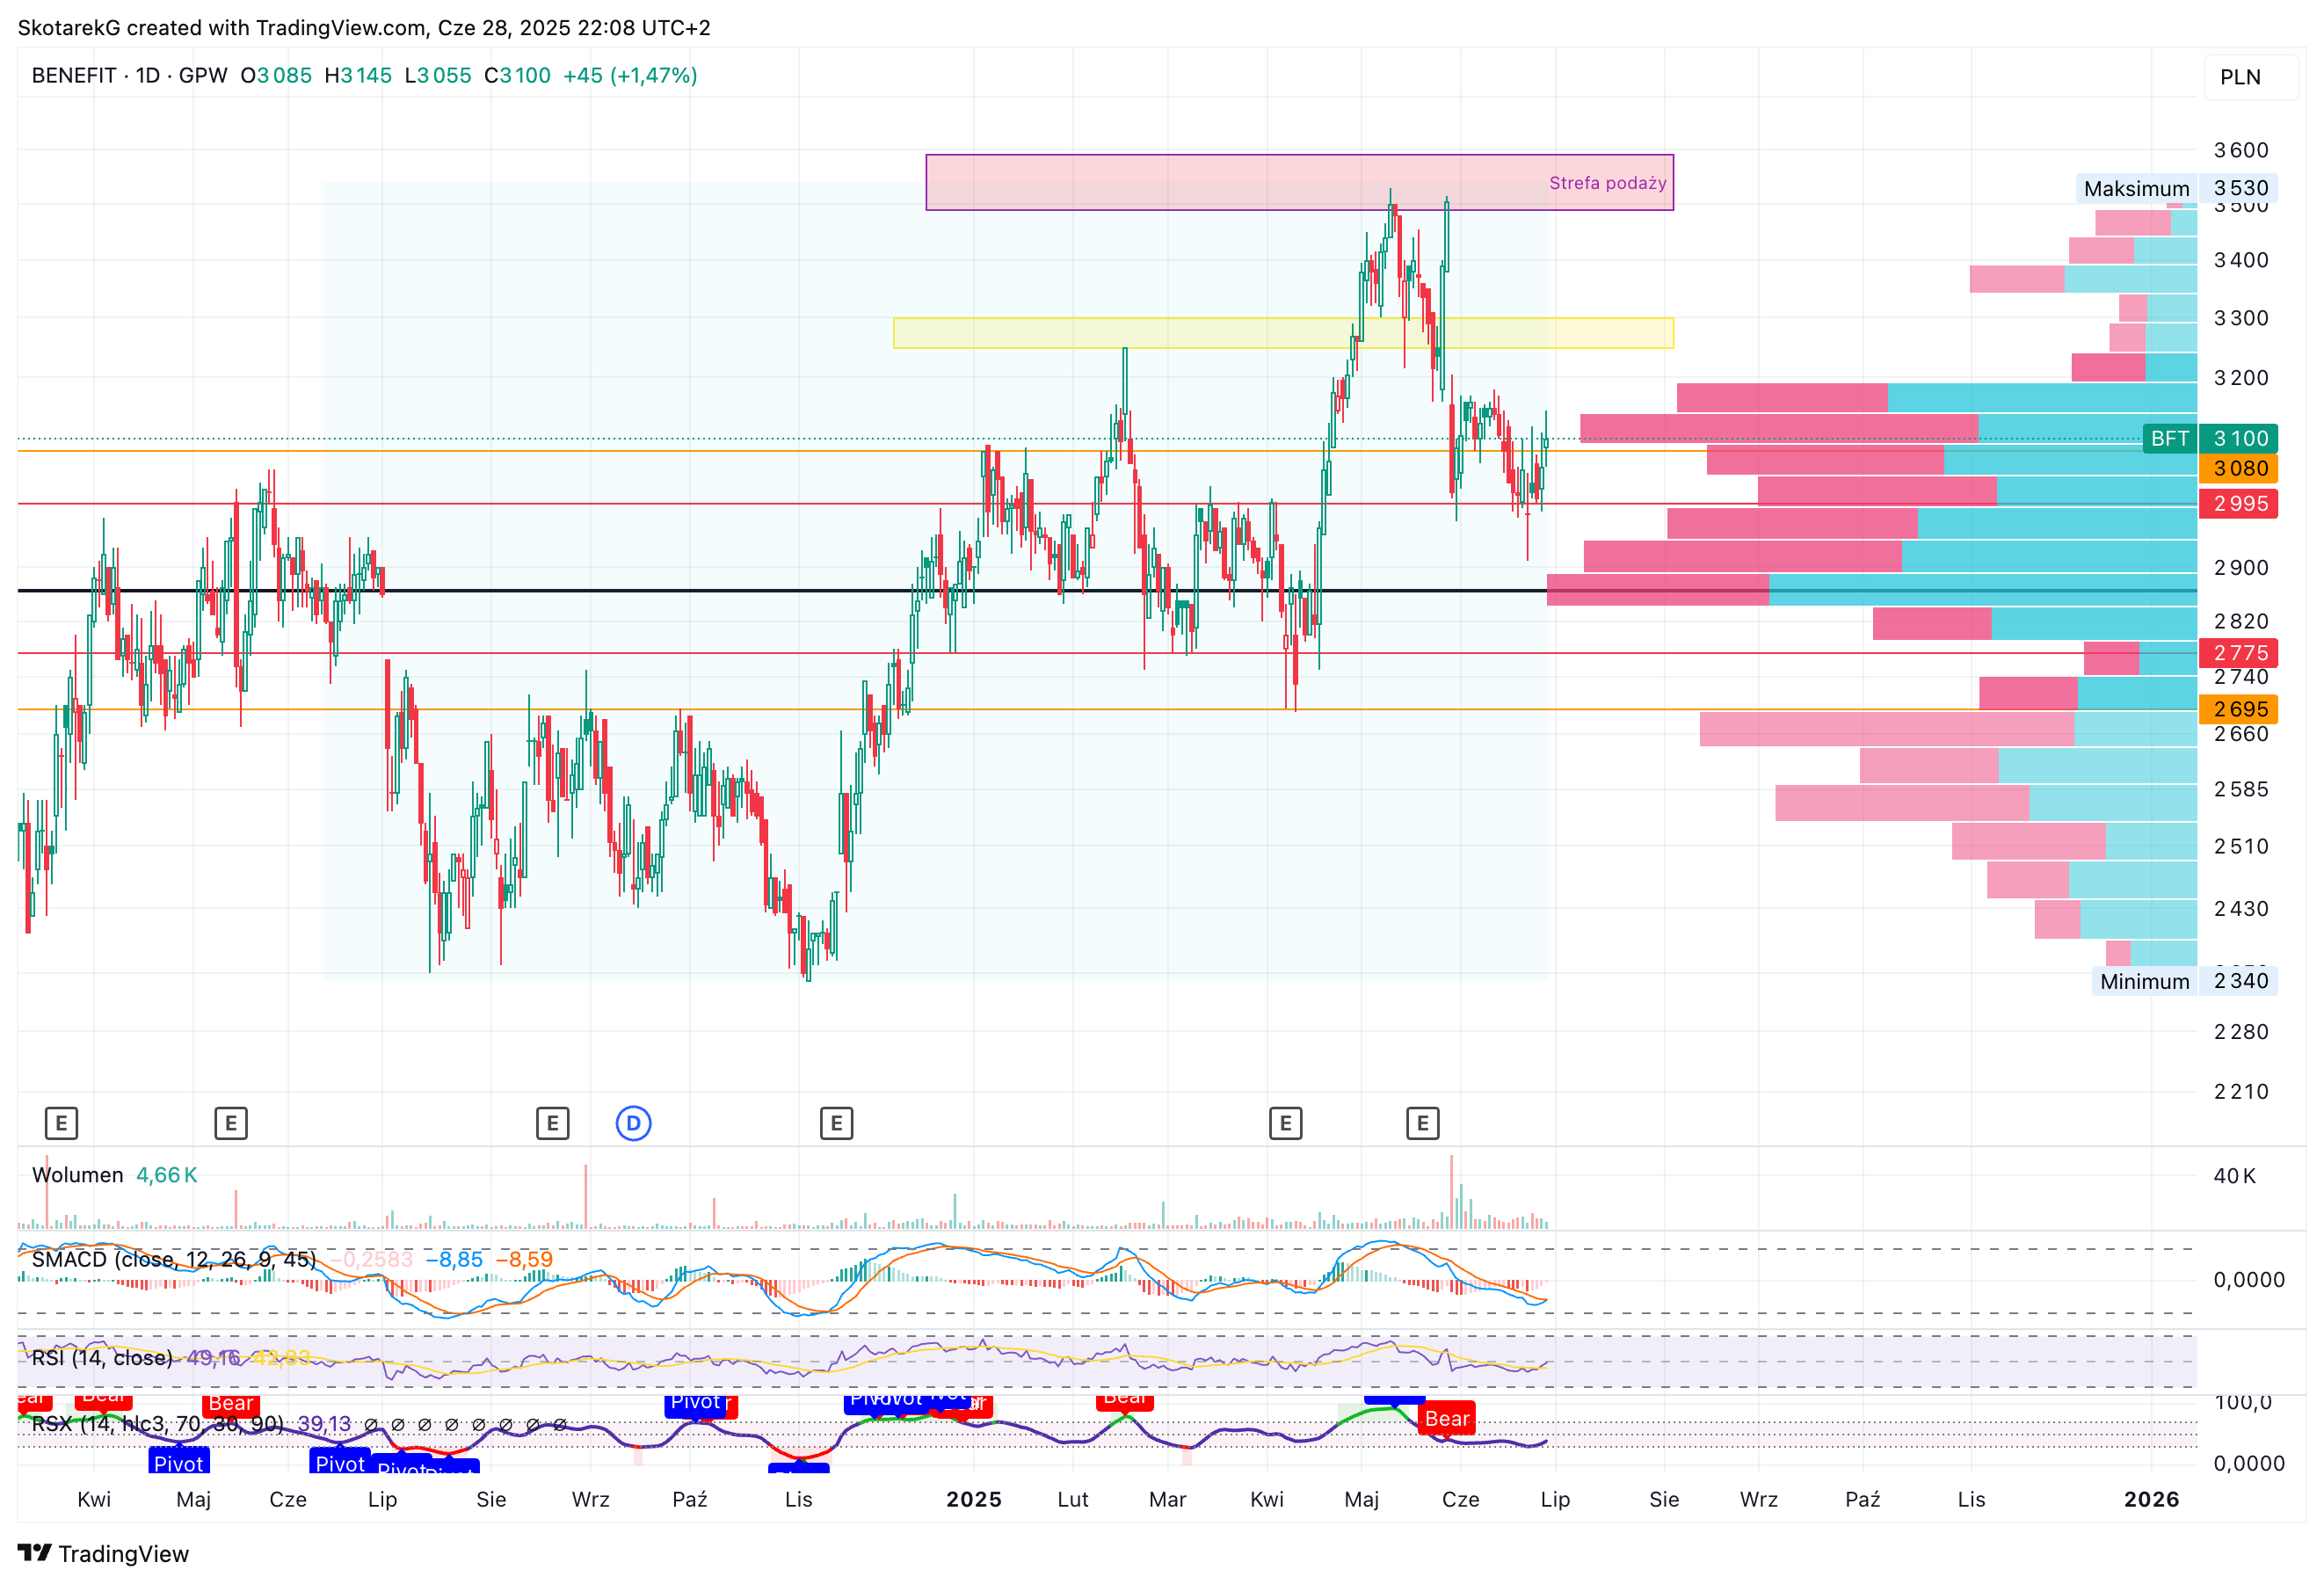Select the red 2775 price level label

[2238, 653]
